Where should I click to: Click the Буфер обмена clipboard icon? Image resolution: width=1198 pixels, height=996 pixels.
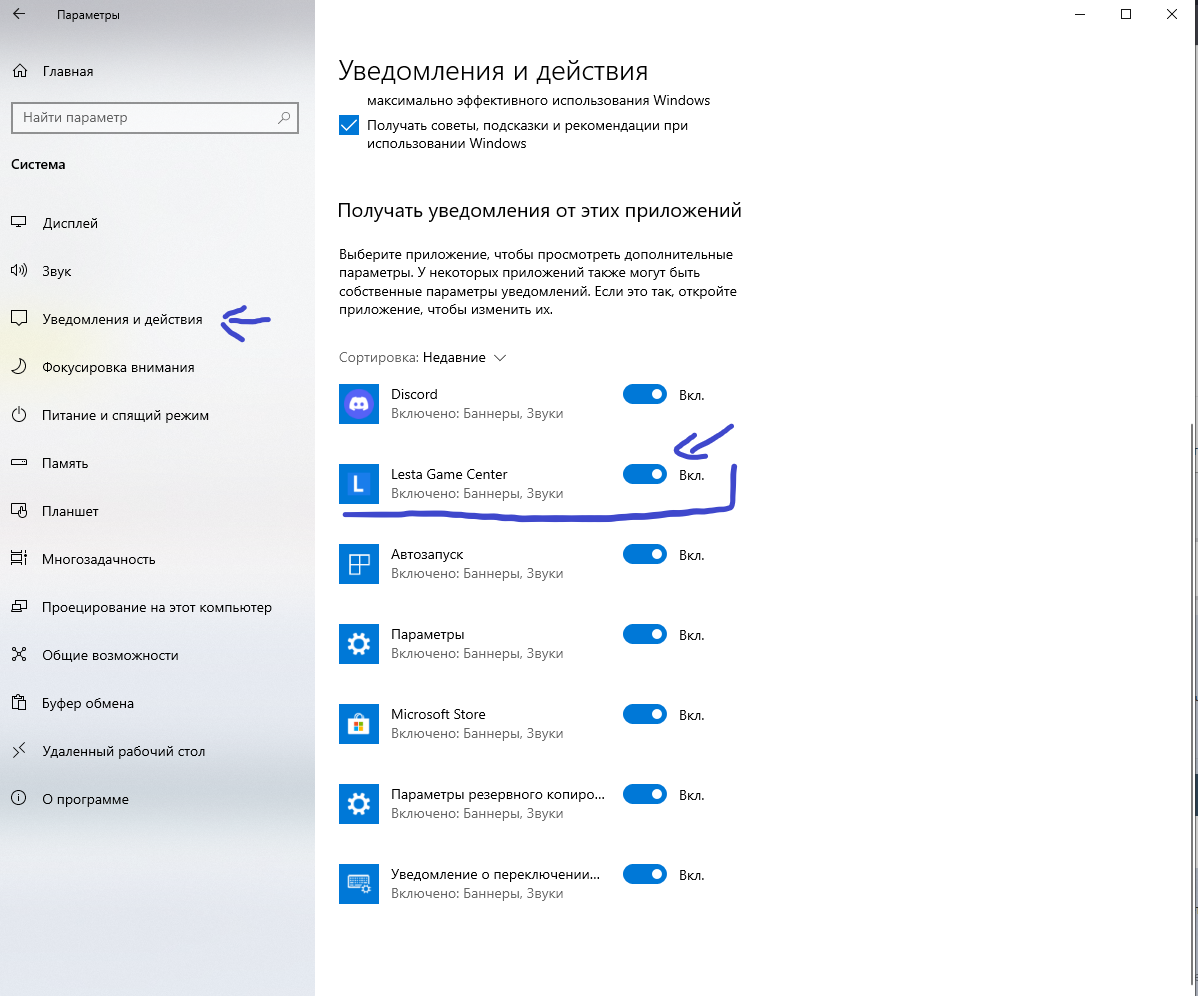point(19,703)
